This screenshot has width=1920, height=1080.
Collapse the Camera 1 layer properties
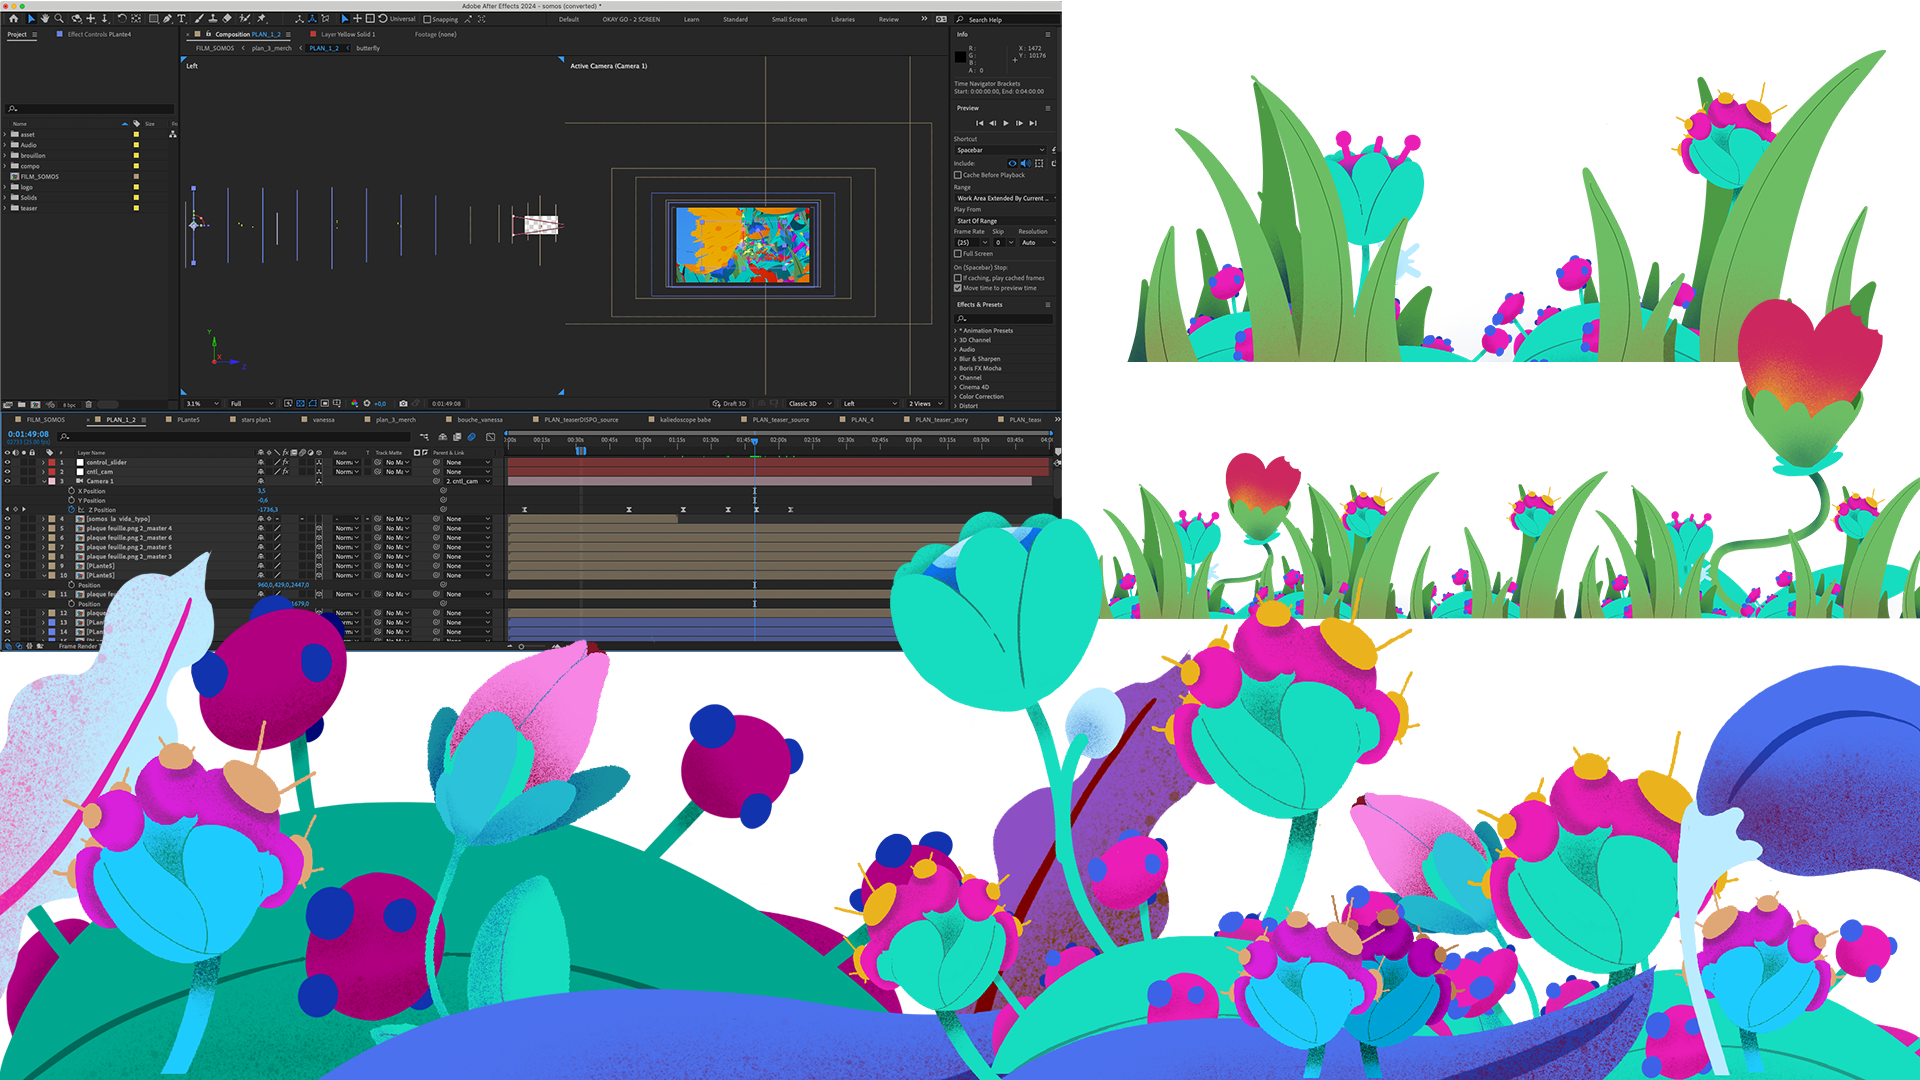(43, 481)
